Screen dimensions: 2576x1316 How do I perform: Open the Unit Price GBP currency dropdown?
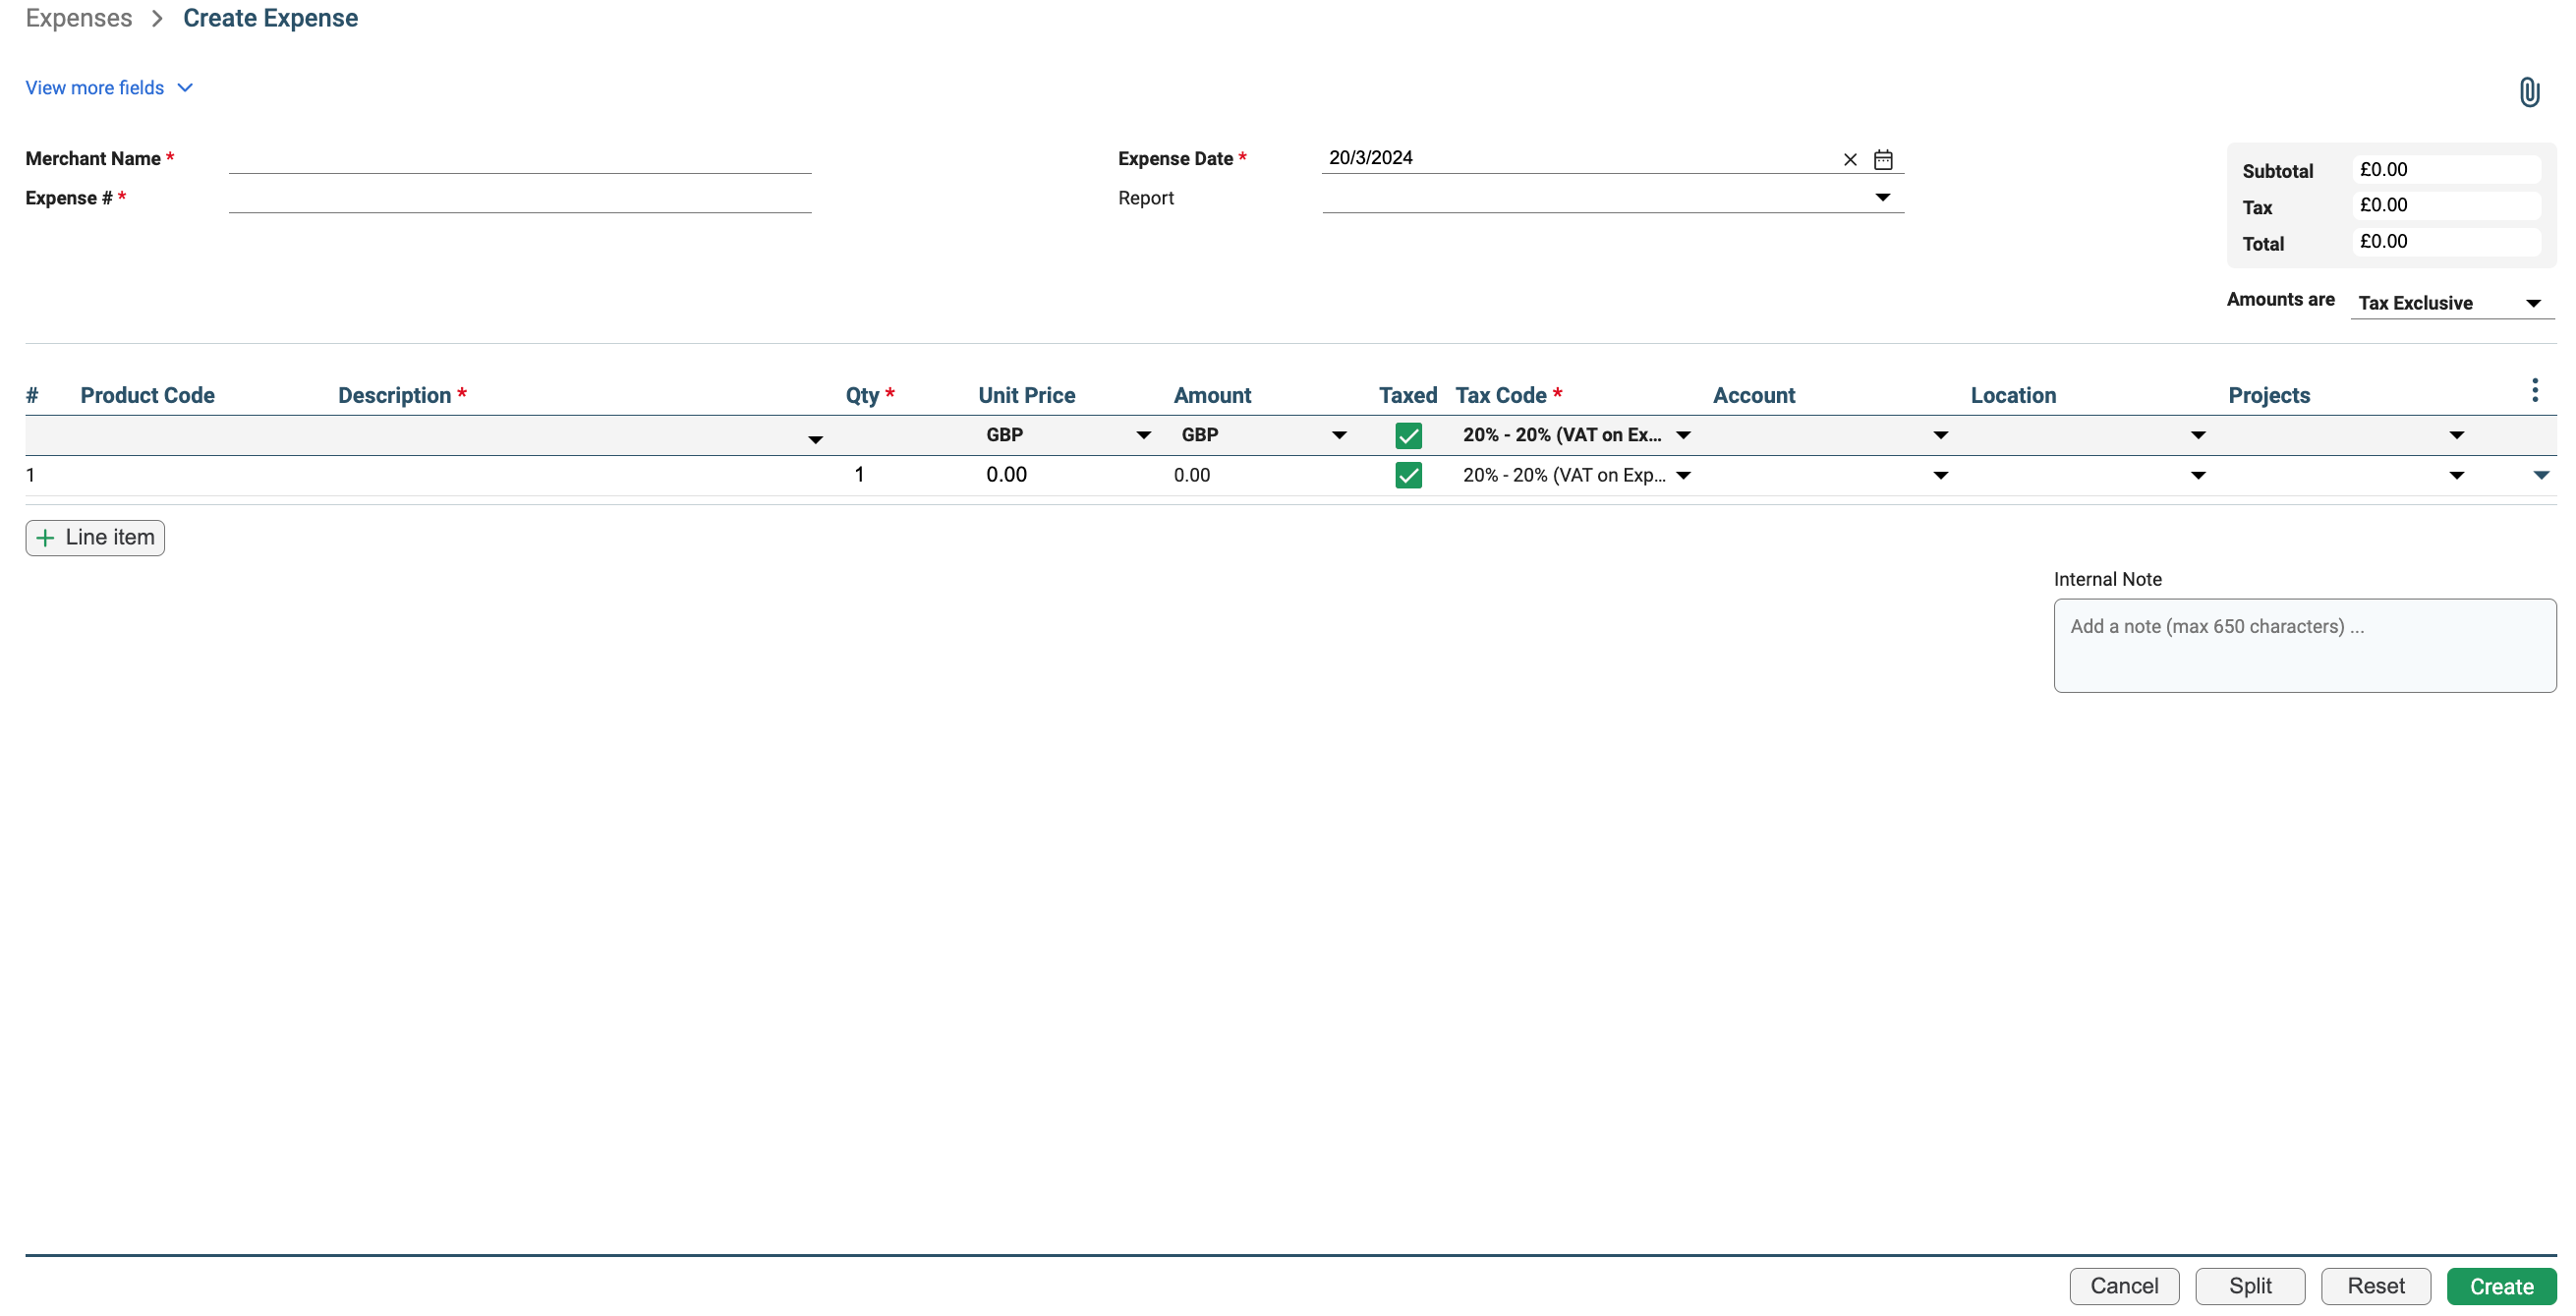[x=1143, y=435]
